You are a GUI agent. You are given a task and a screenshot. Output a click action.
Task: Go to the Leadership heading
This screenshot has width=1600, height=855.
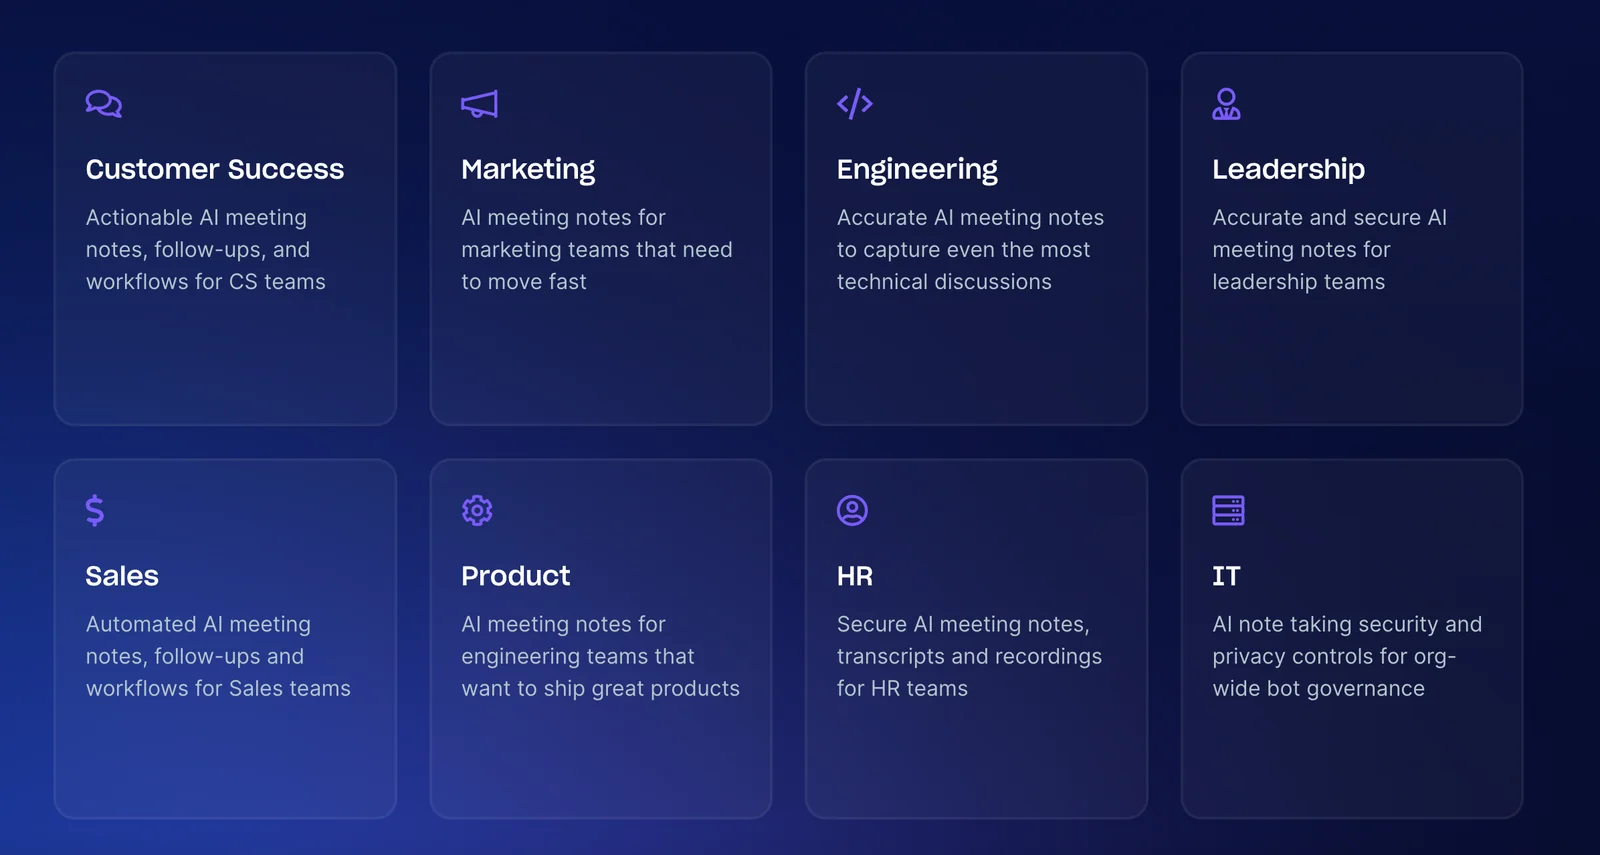click(1288, 169)
